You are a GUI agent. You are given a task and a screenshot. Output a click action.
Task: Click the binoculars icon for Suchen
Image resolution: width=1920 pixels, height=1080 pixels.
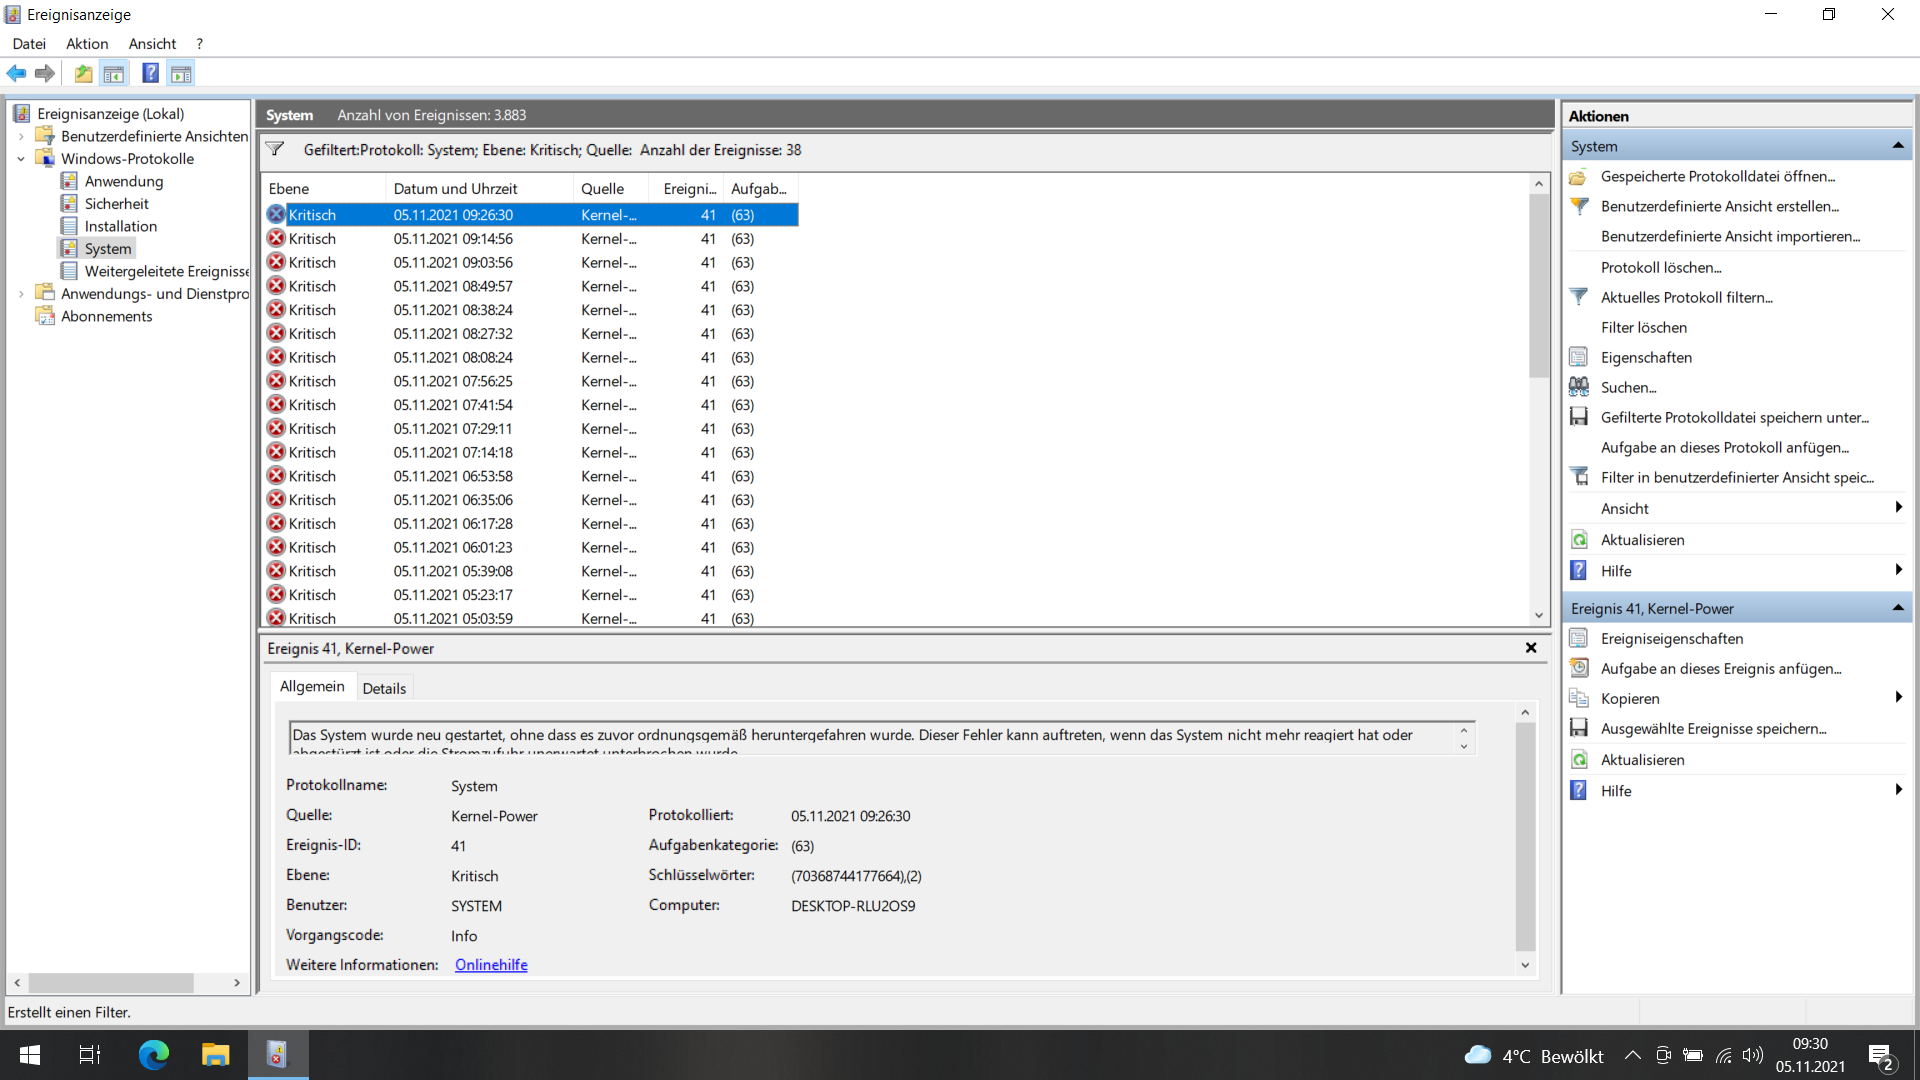coord(1579,387)
